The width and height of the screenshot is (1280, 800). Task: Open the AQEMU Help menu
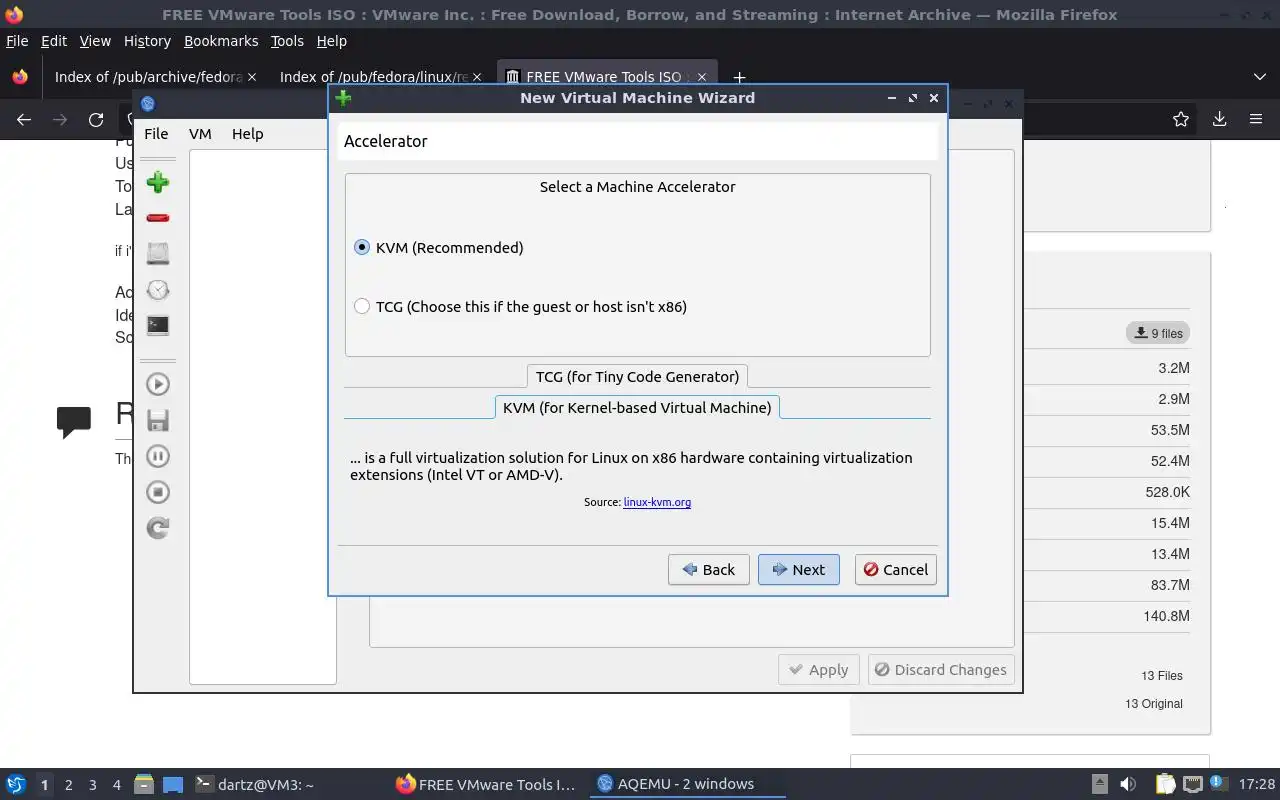tap(247, 133)
